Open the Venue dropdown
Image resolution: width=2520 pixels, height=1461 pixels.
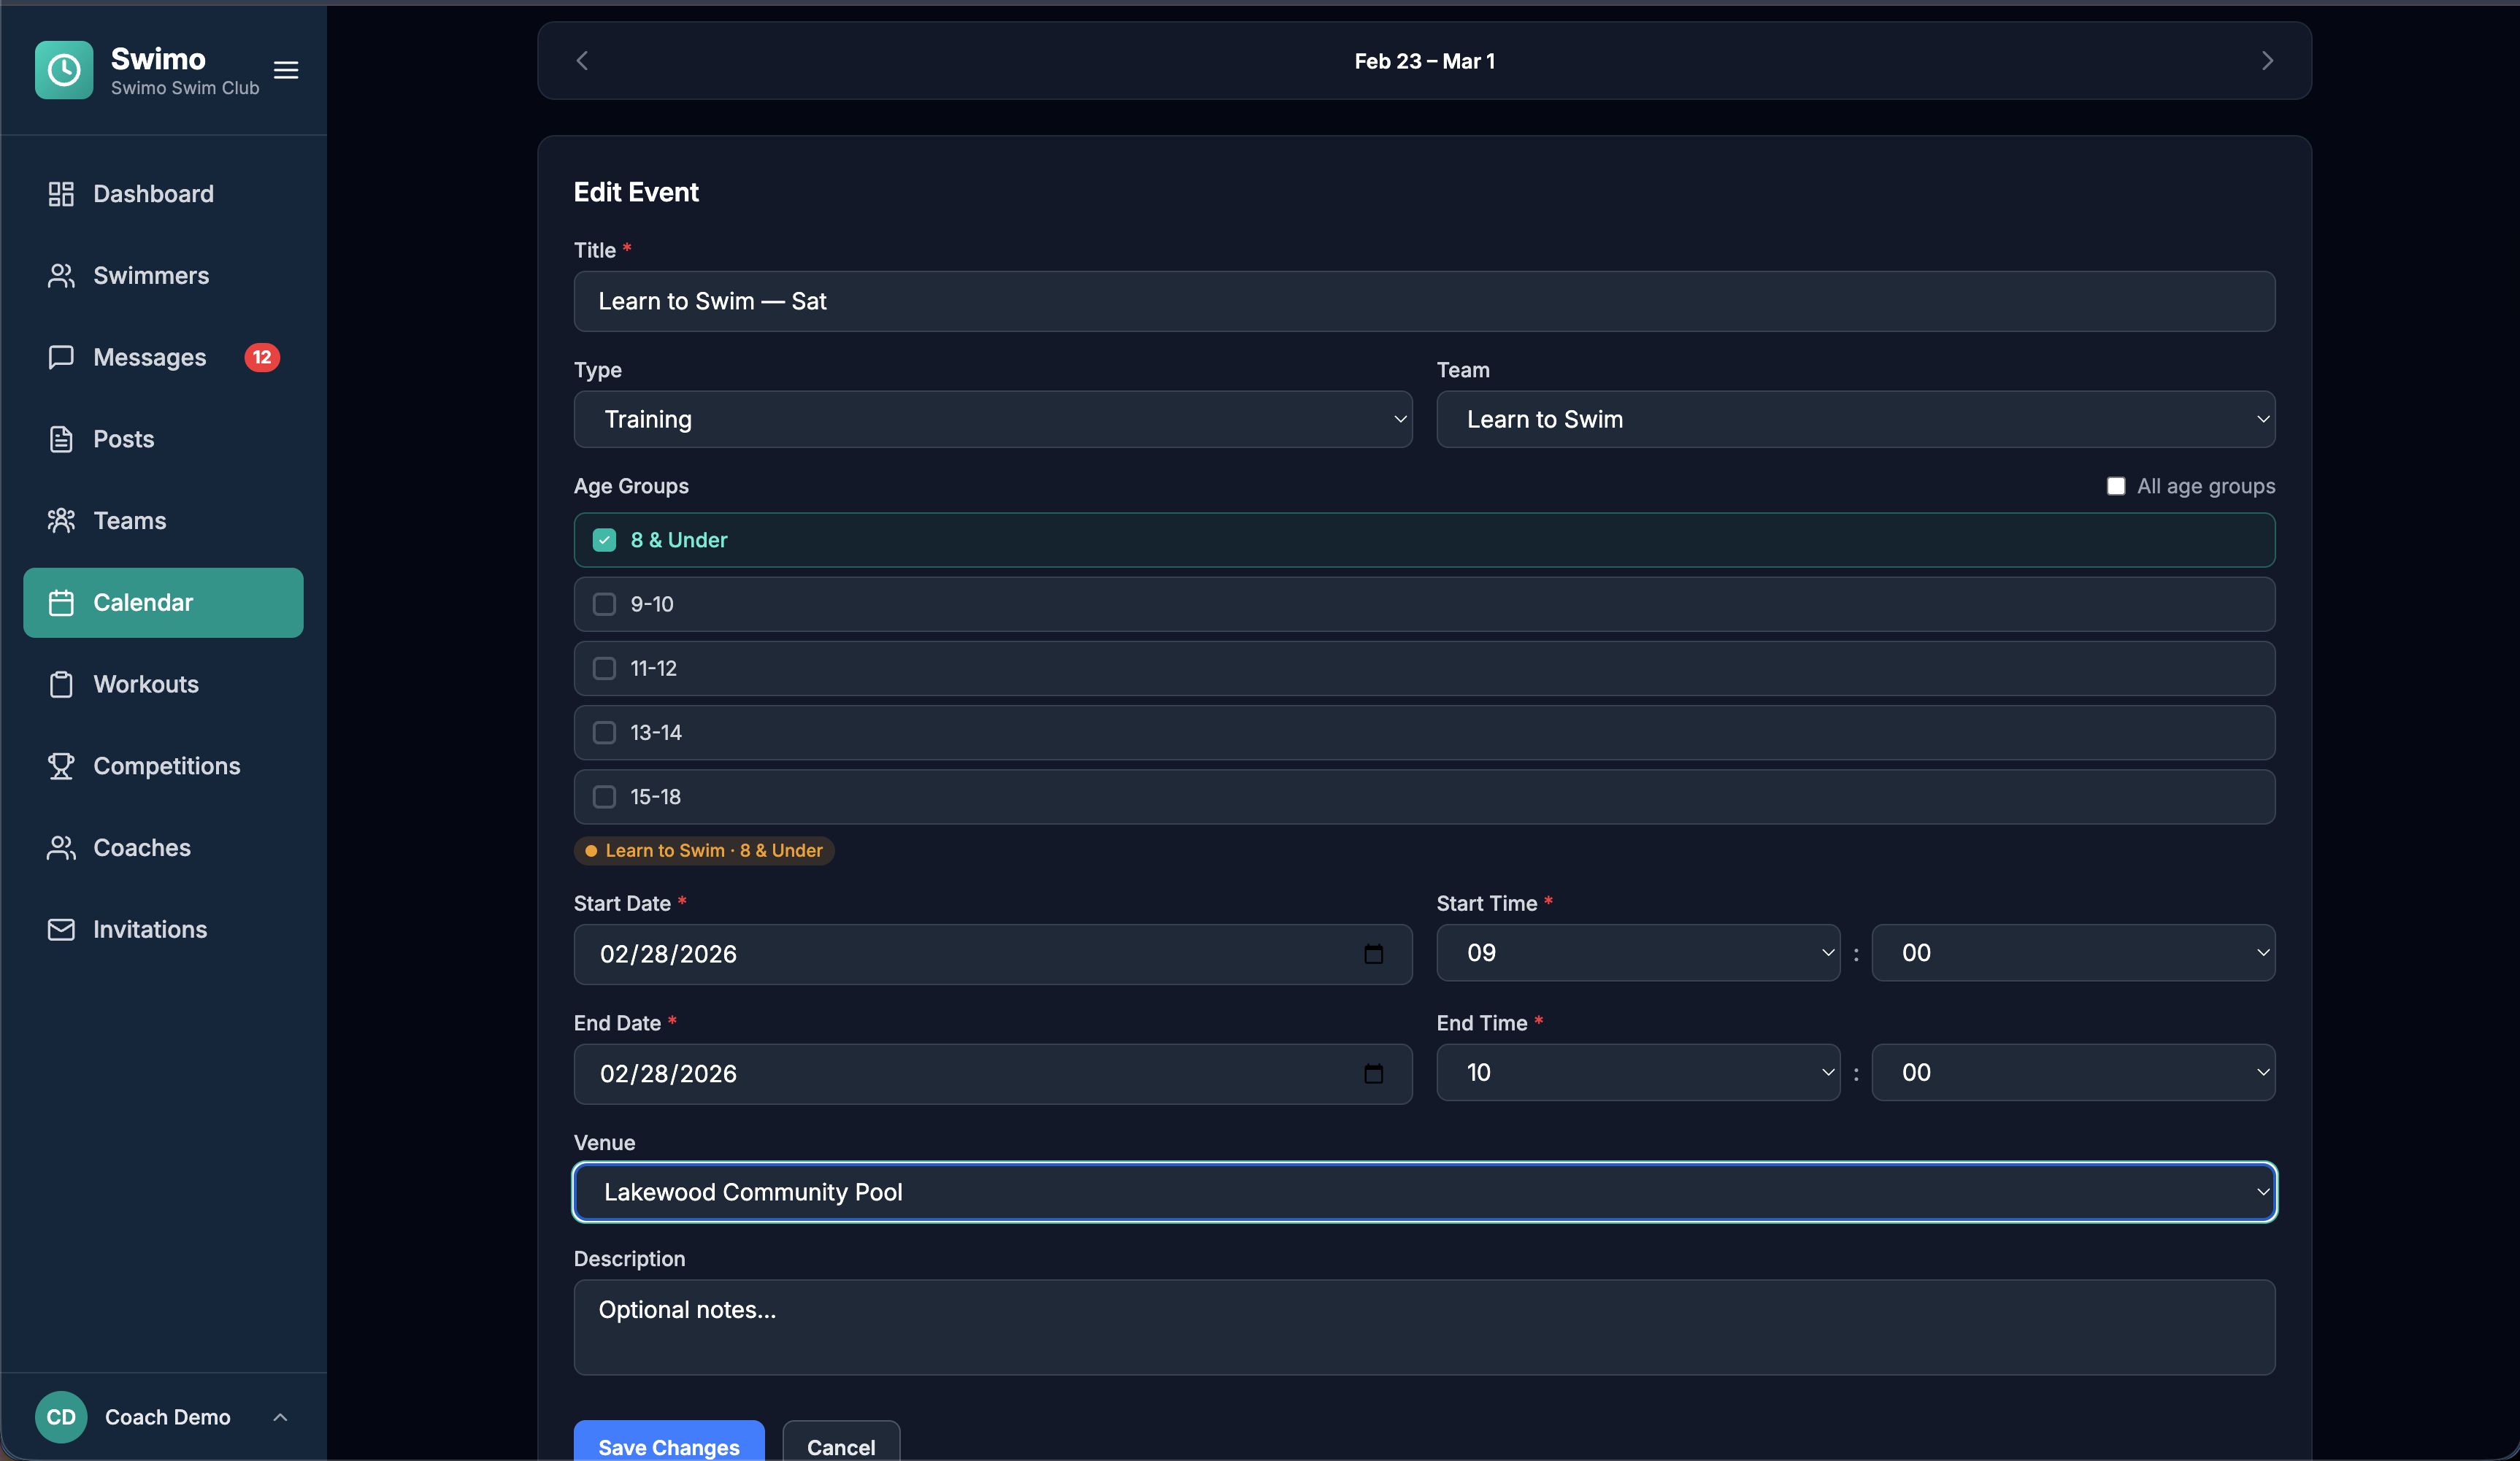1424,1191
